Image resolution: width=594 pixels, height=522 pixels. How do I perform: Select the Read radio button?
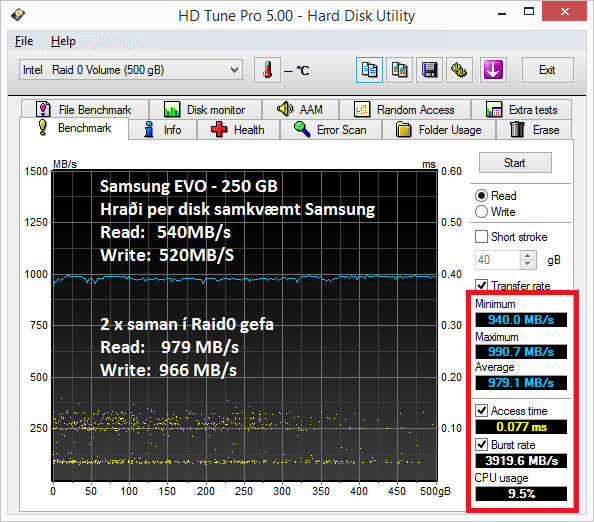coord(481,195)
